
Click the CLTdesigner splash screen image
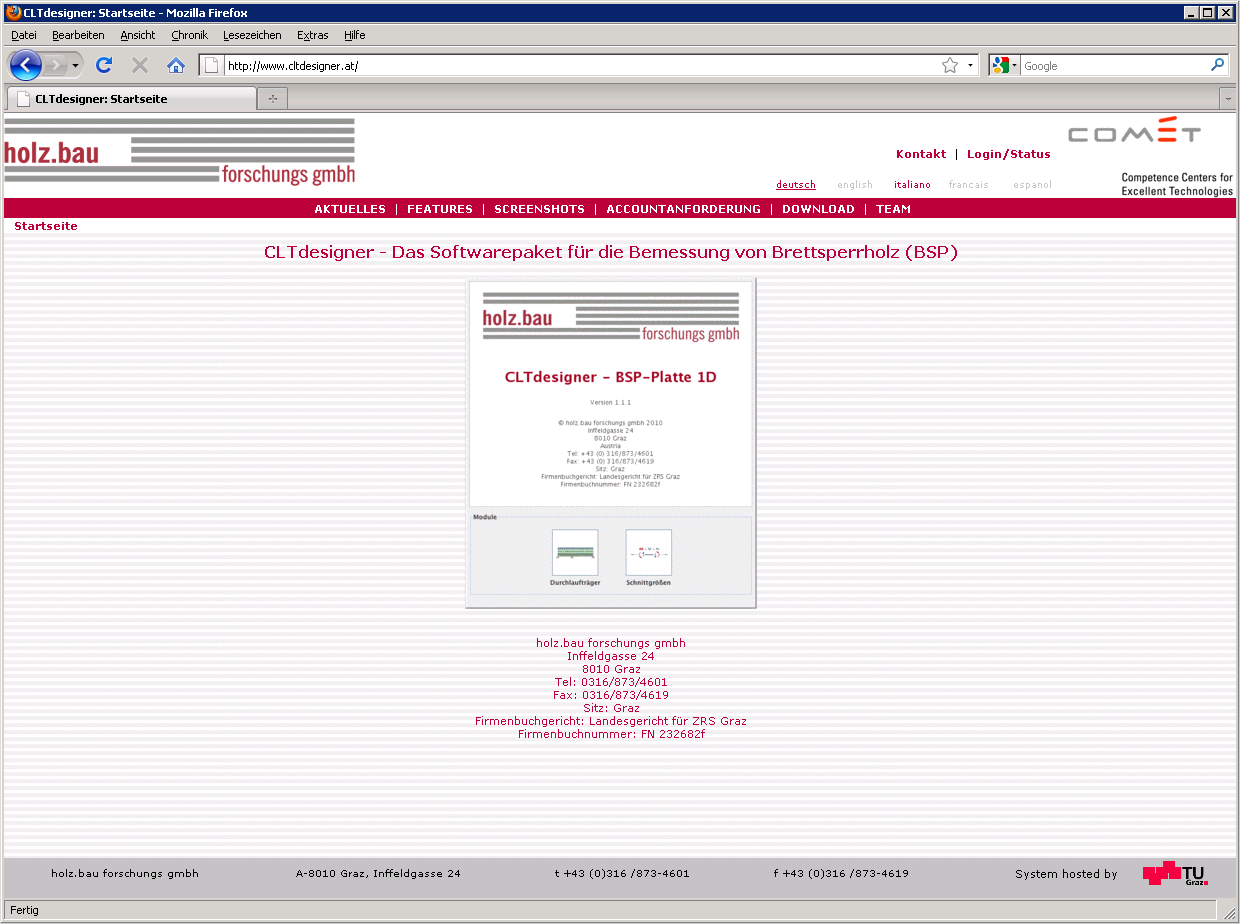tap(610, 443)
